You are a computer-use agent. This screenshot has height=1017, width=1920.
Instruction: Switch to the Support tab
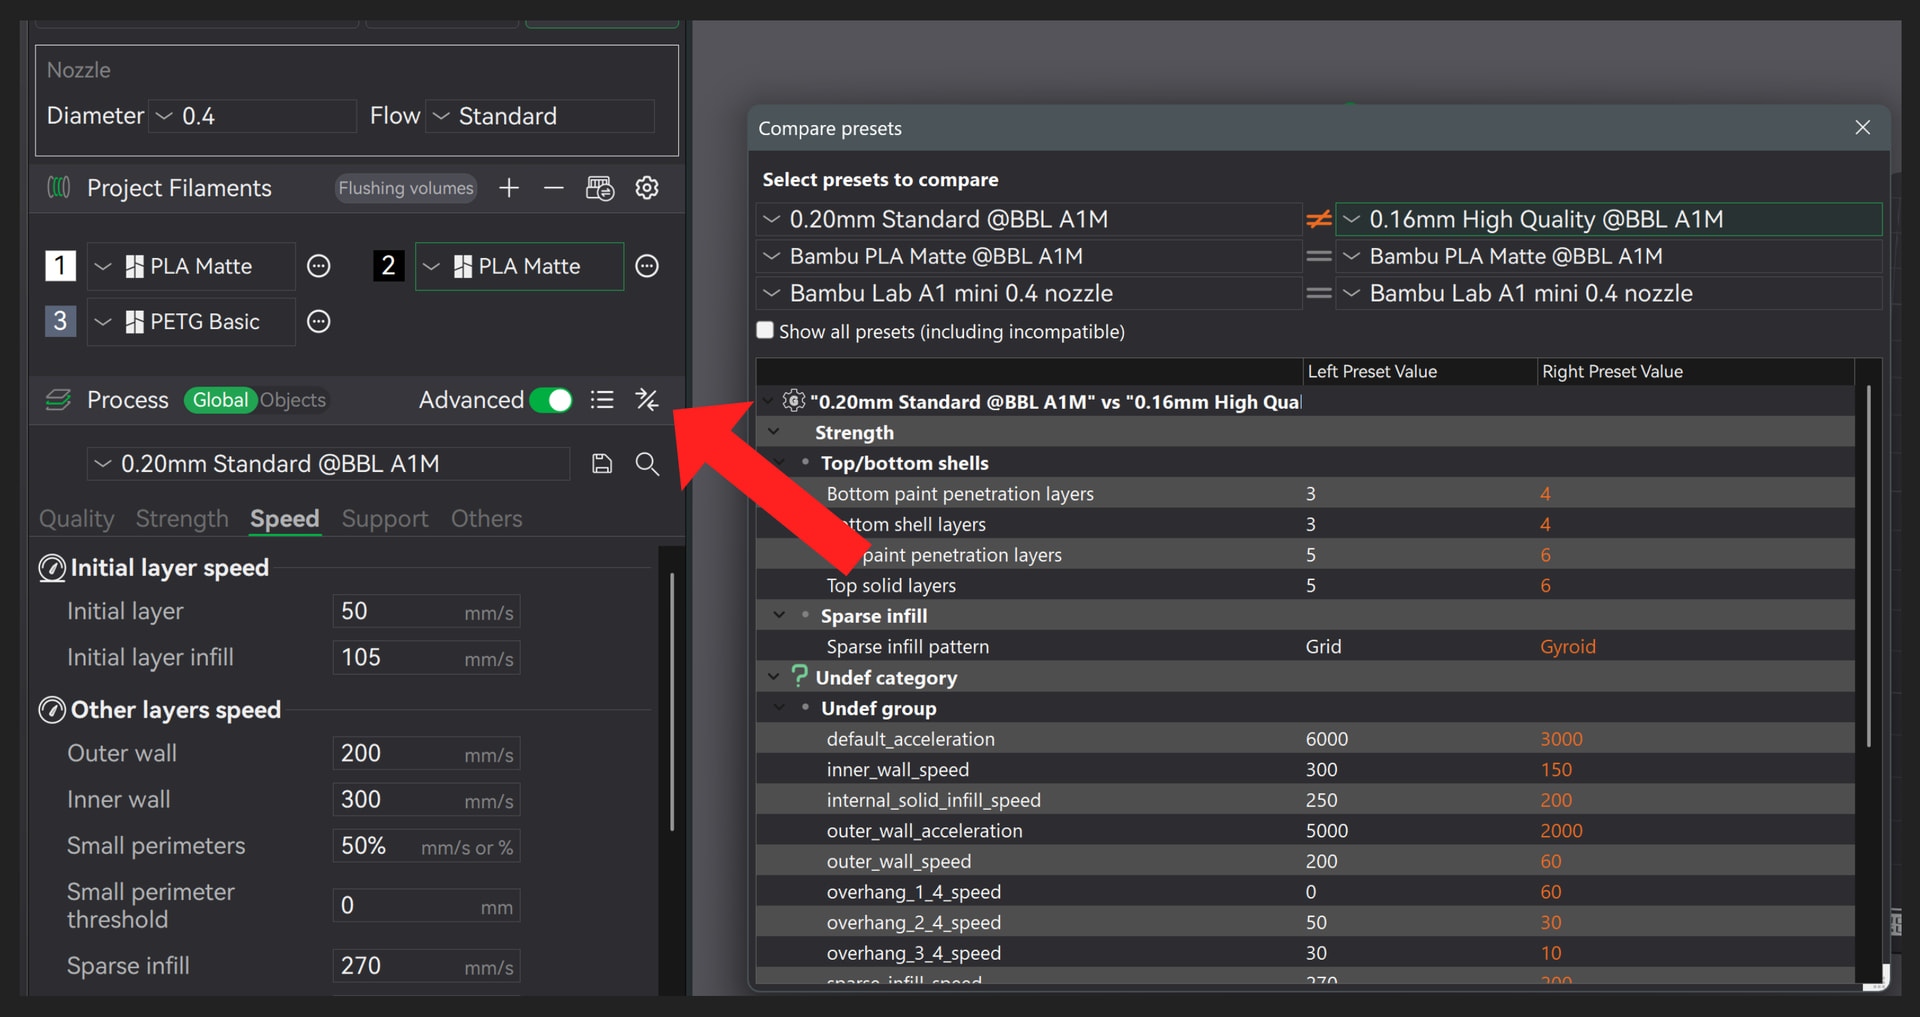[385, 519]
